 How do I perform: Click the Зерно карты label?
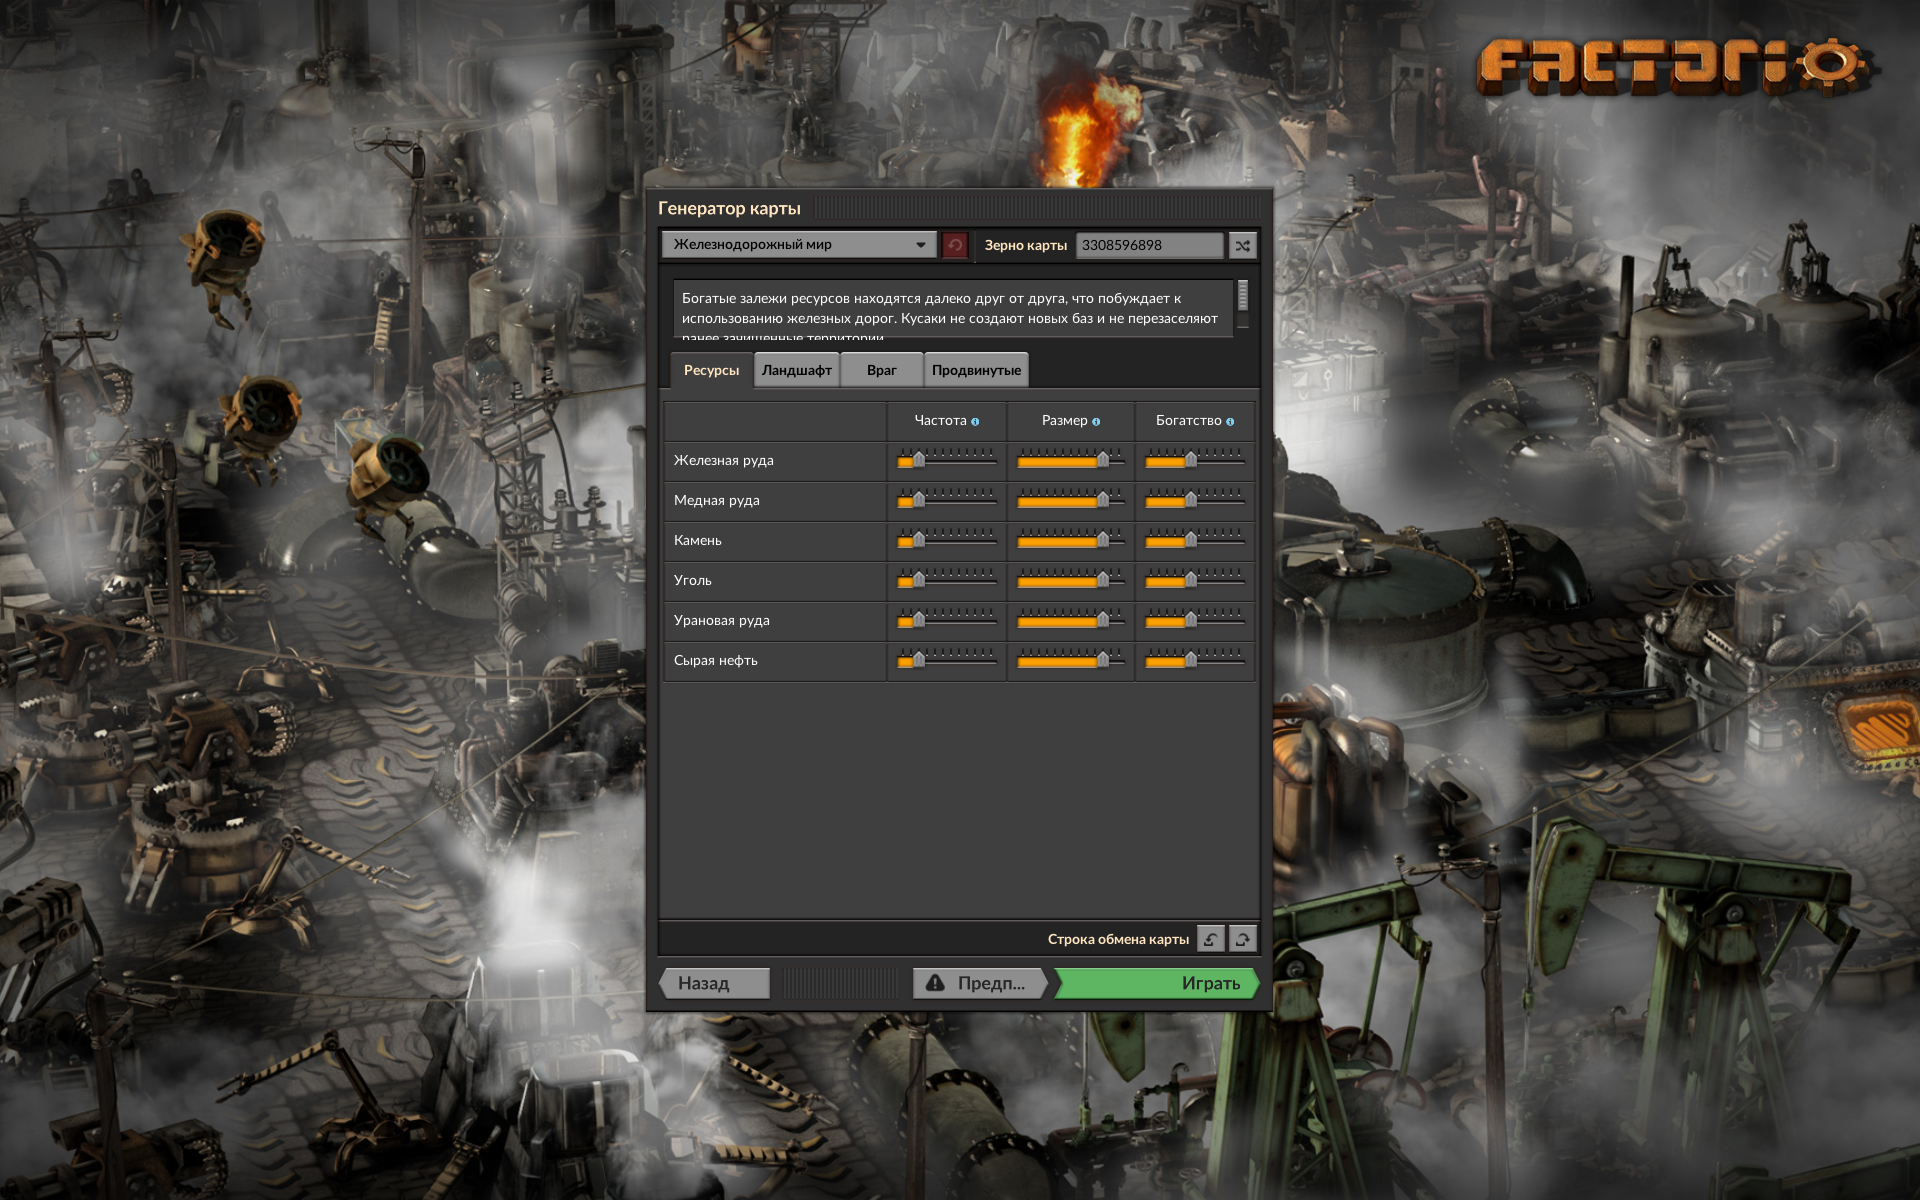(1026, 245)
